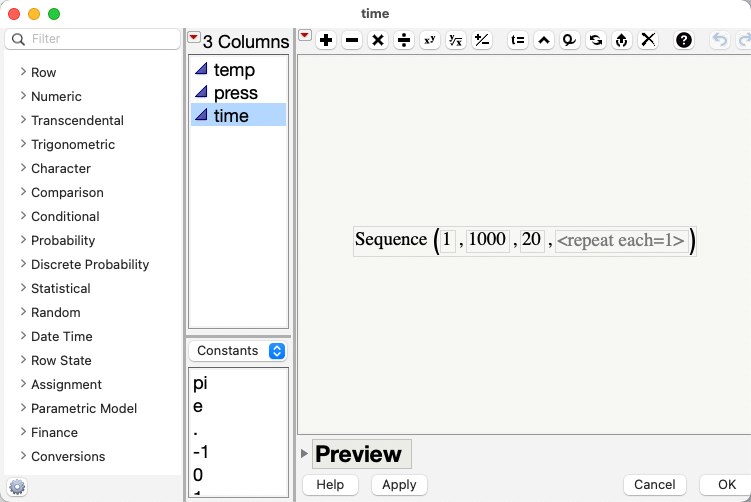Insert the root operator
This screenshot has width=751, height=502.
pos(456,40)
